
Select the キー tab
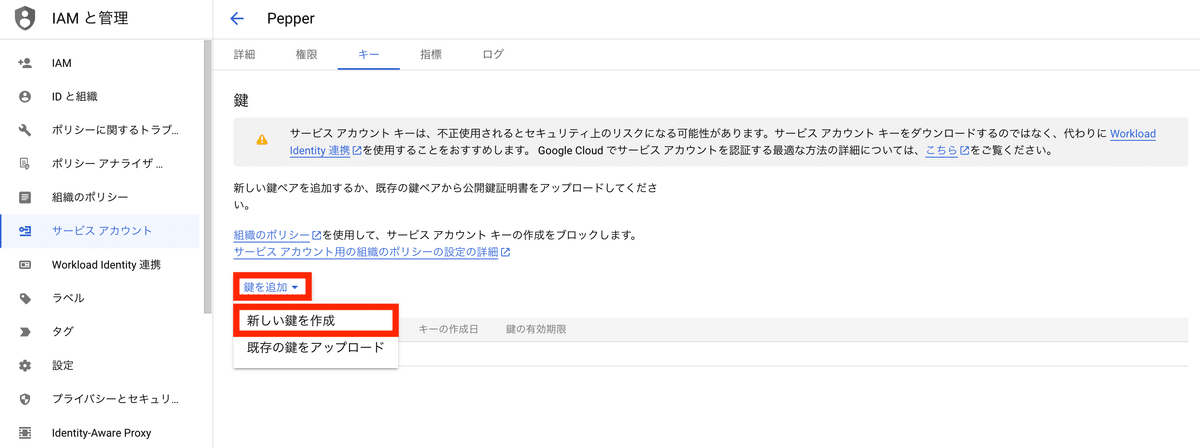click(x=368, y=54)
